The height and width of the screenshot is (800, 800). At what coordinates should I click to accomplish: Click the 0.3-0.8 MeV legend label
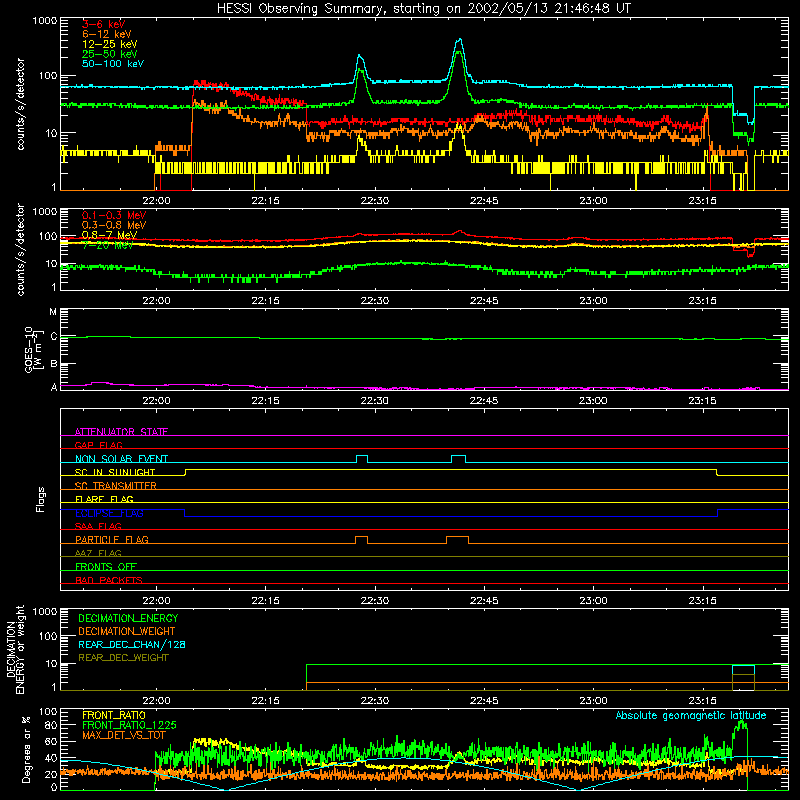[114, 225]
